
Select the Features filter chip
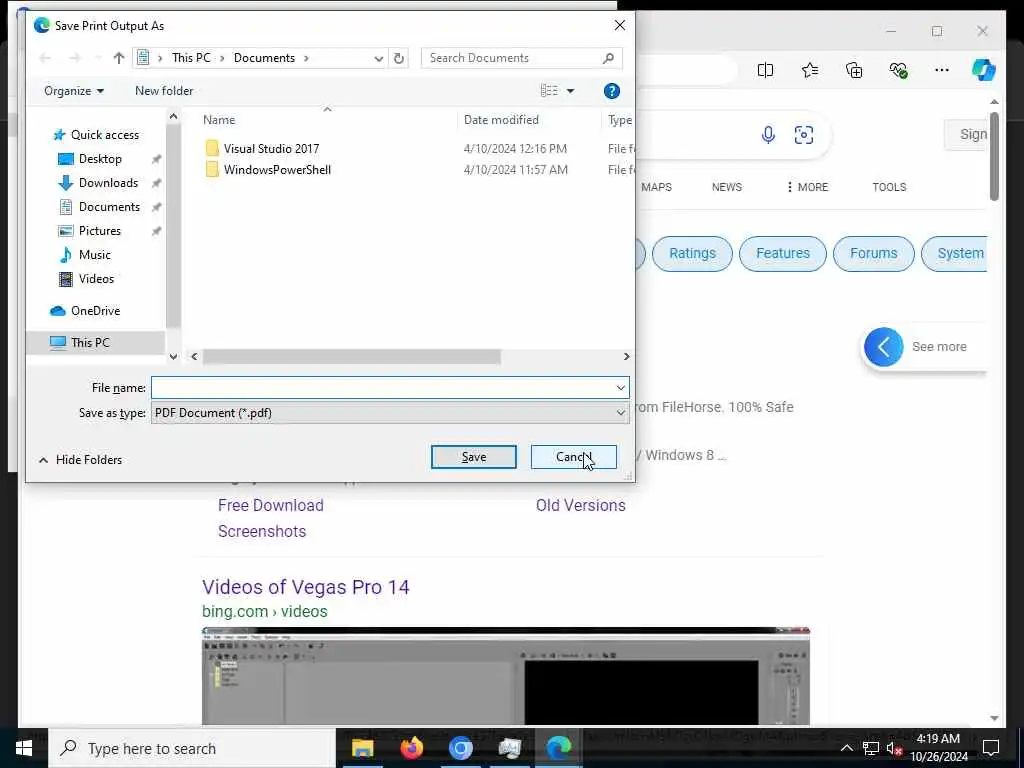(x=782, y=253)
